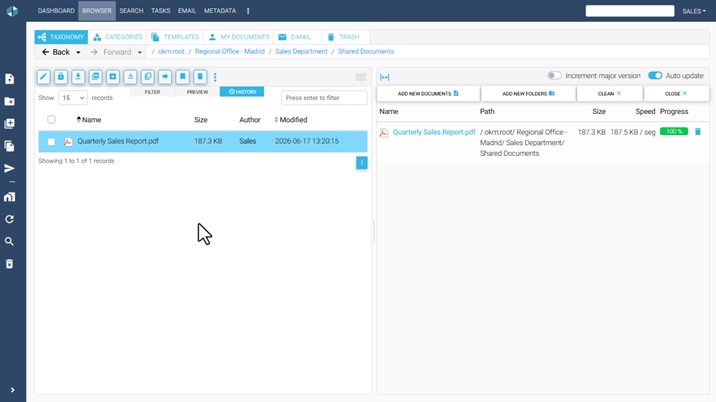Click the top search input box

click(630, 11)
